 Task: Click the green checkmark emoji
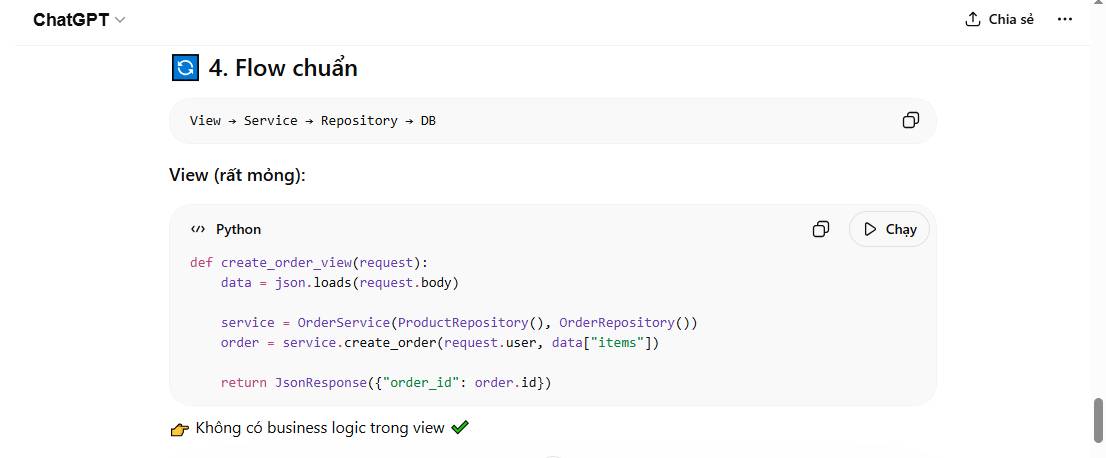click(460, 428)
